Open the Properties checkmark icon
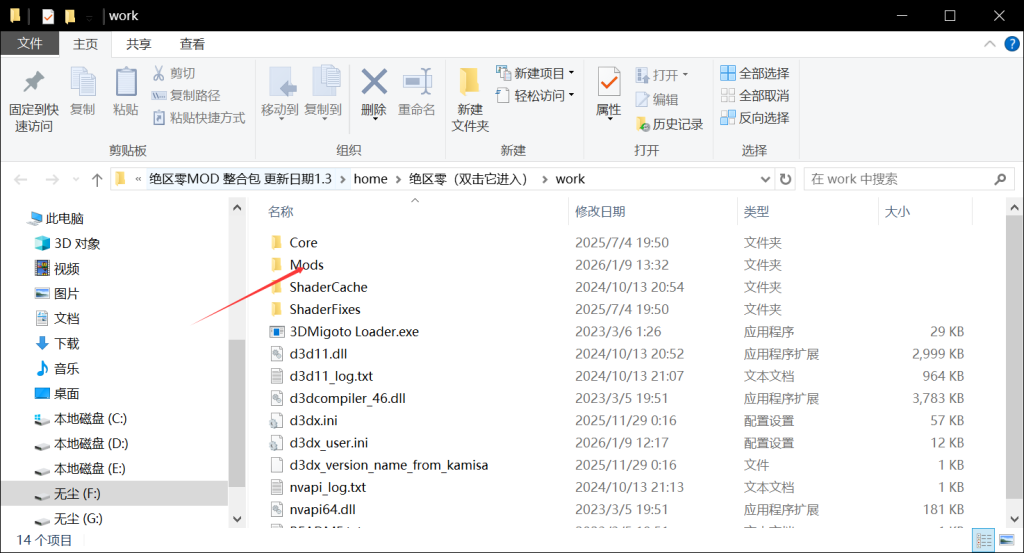The width and height of the screenshot is (1024, 553). pyautogui.click(x=609, y=83)
